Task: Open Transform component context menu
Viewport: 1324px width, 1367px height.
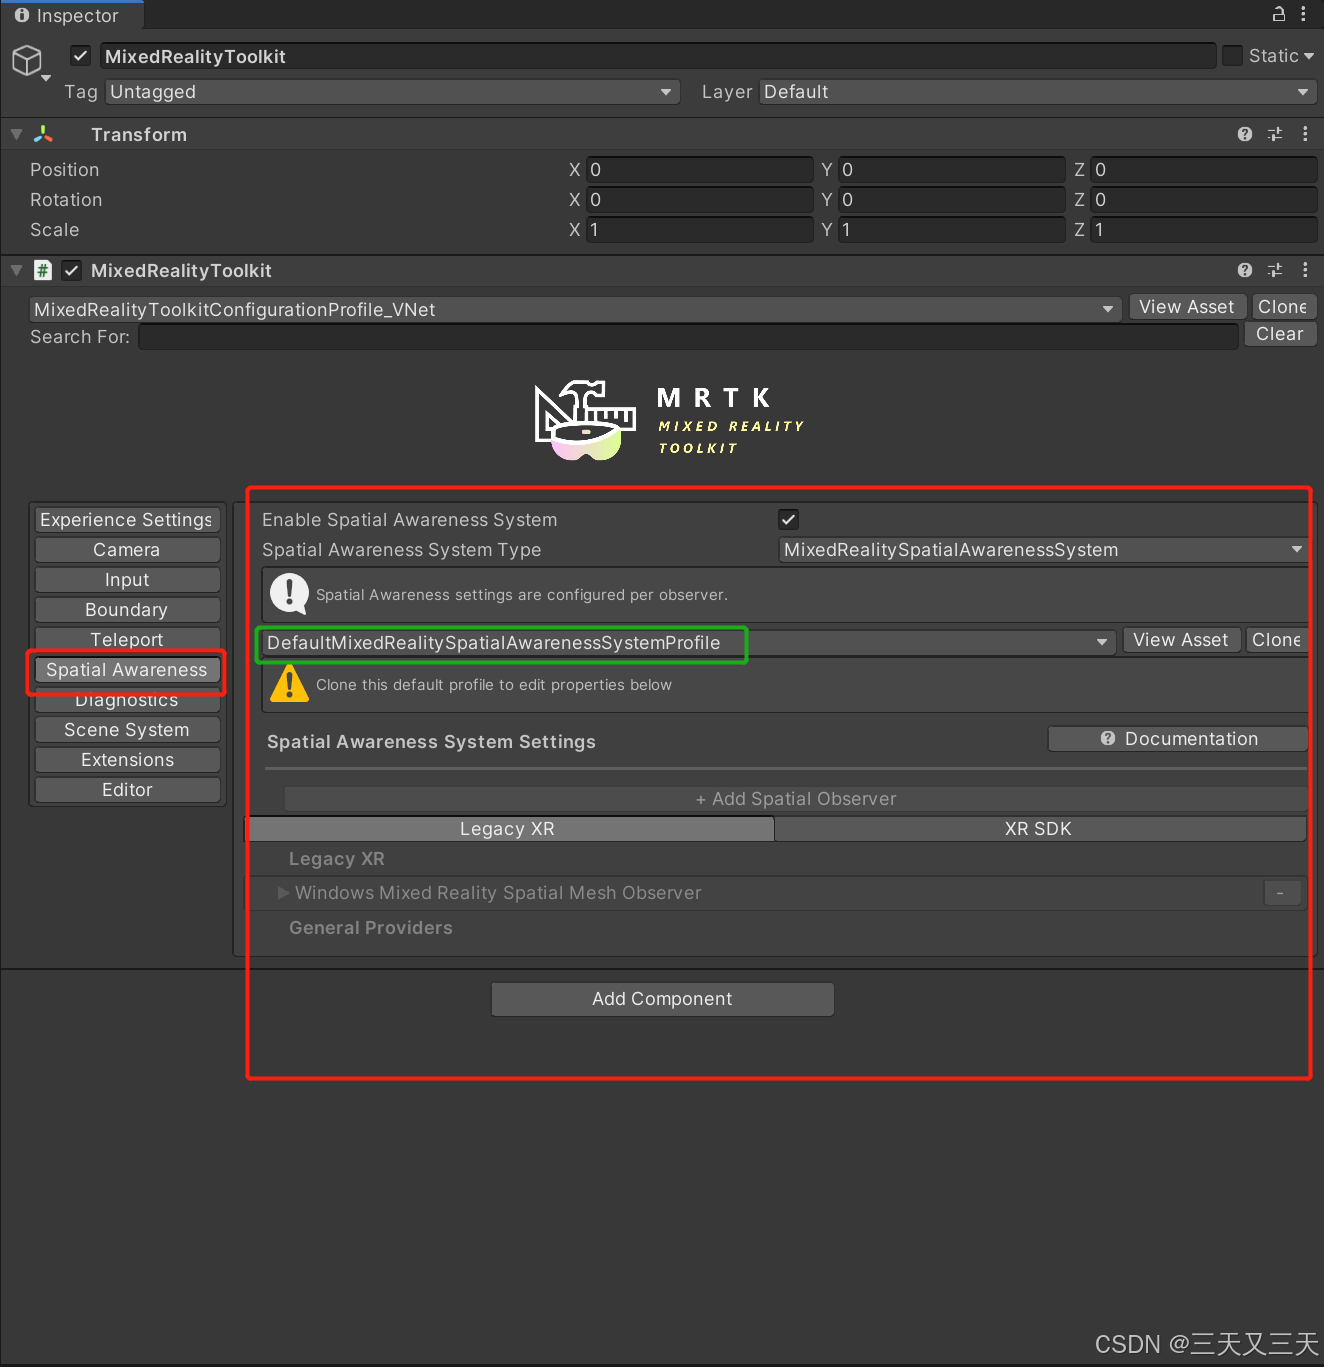Action: point(1305,134)
